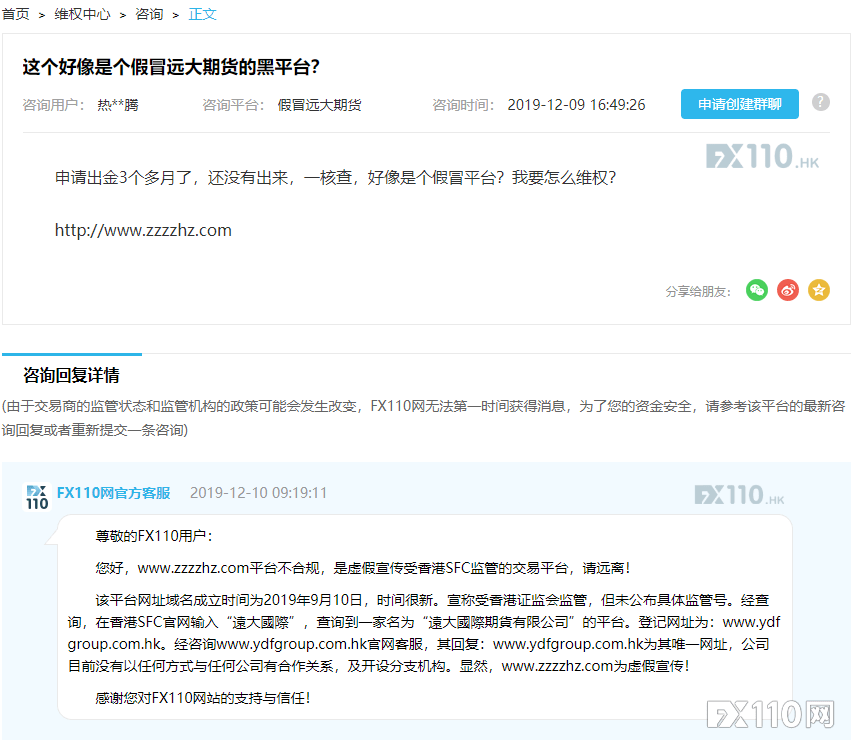Click the question title about 假冒远大期货
This screenshot has height=741, width=852.
[x=171, y=66]
